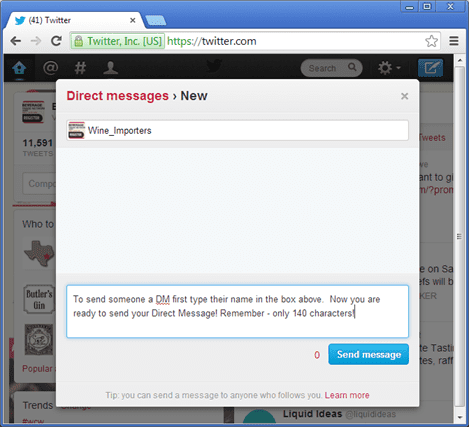The width and height of the screenshot is (469, 427).
Task: Click the search magnifier icon
Action: [x=352, y=67]
